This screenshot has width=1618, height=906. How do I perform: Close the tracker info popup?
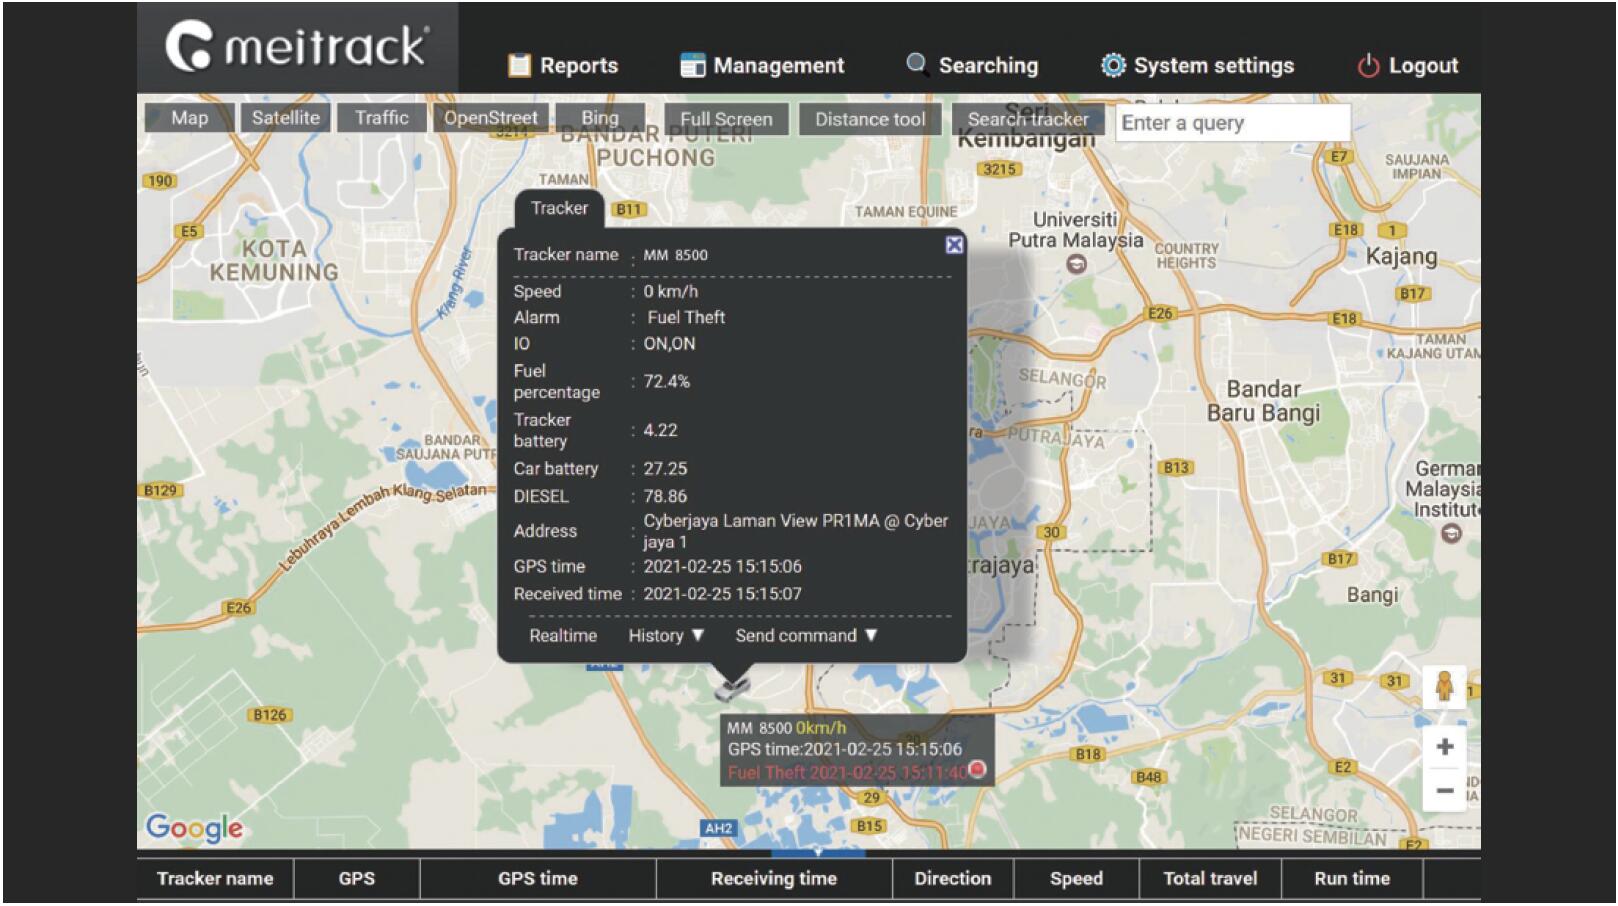954,245
